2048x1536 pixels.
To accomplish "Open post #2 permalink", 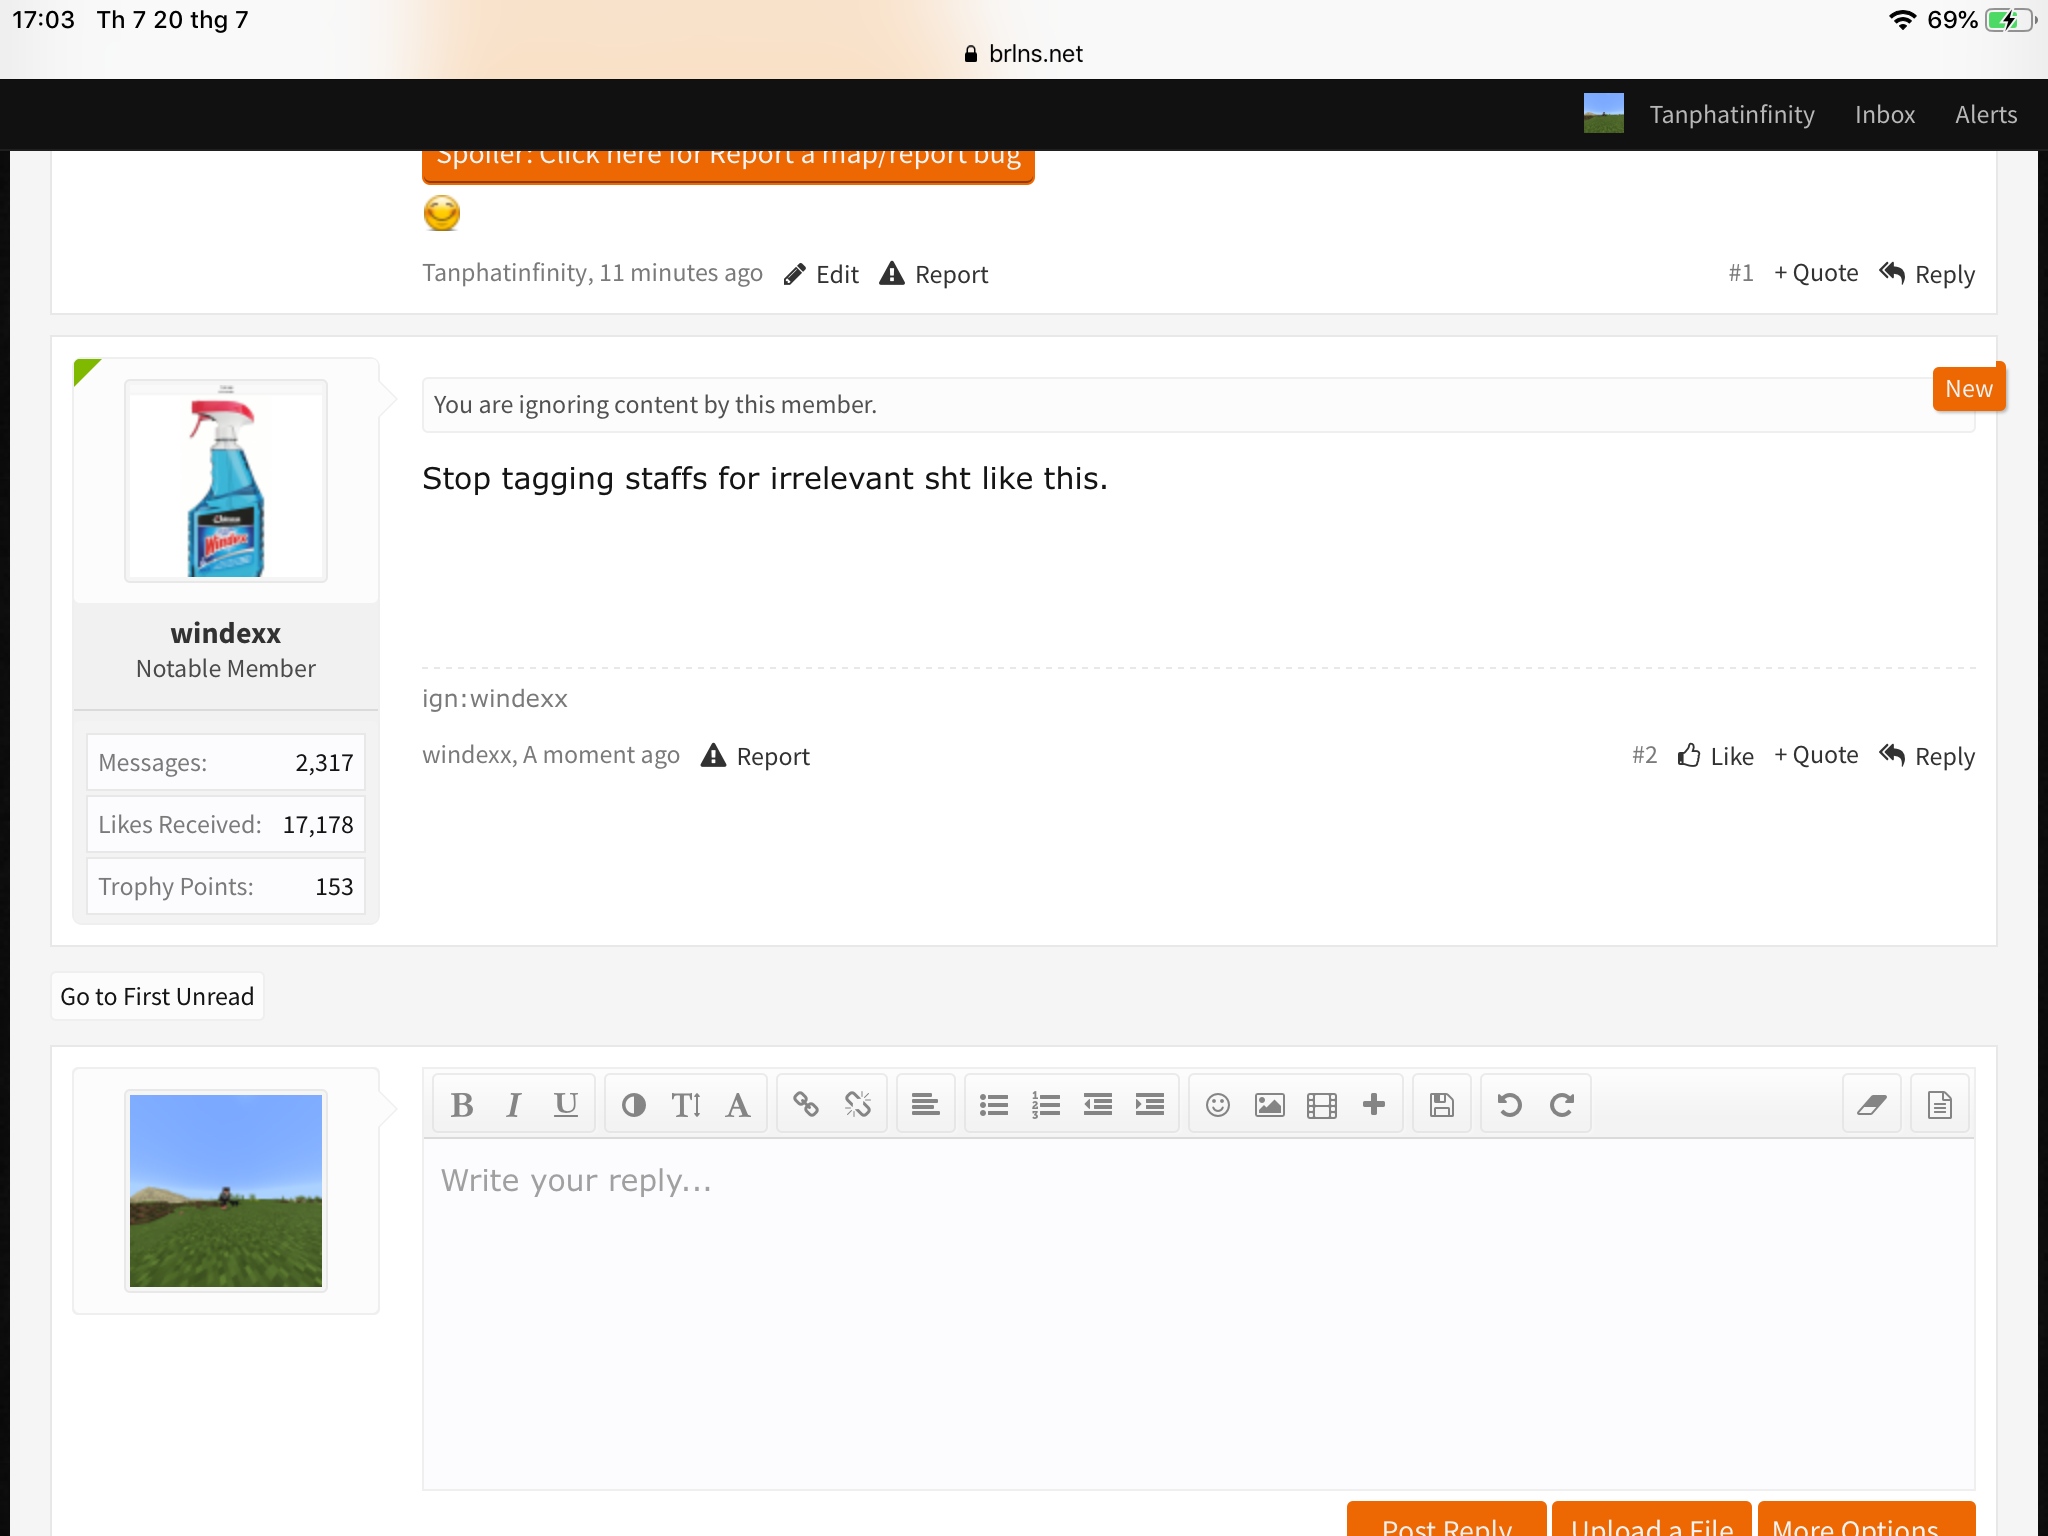I will [1644, 755].
